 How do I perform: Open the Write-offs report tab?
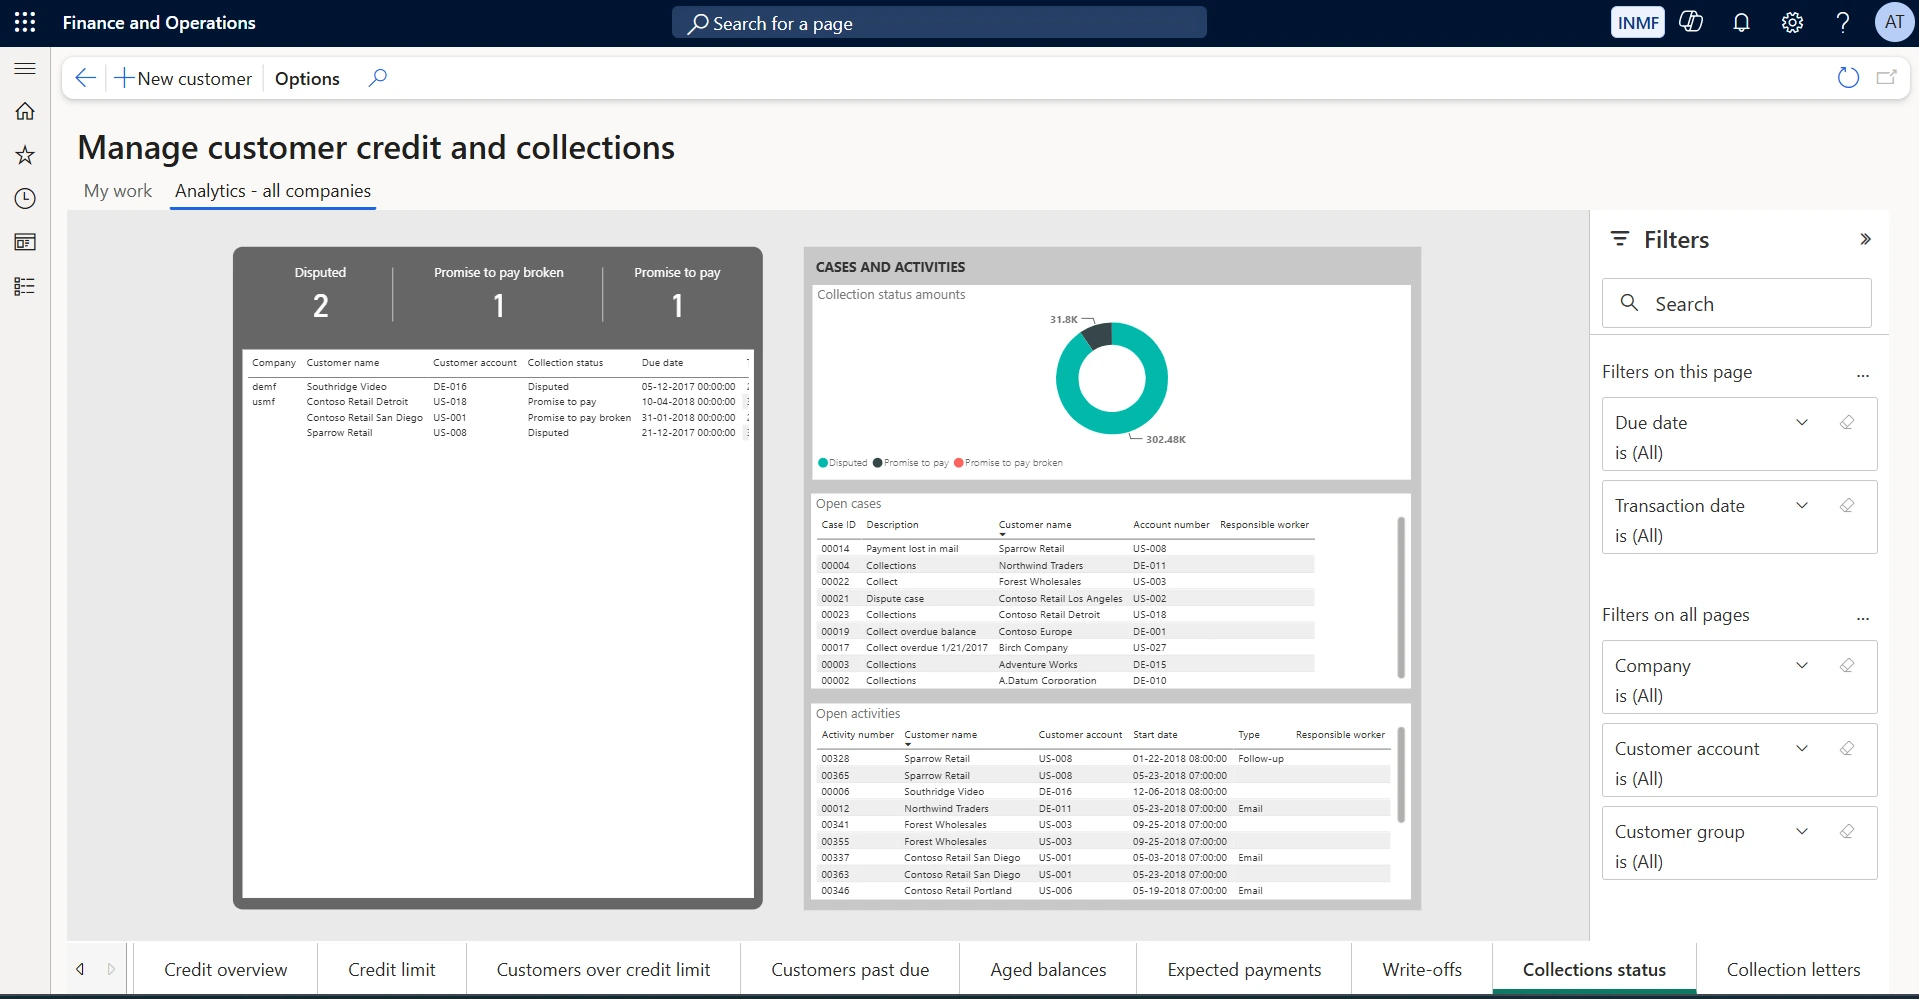pos(1422,969)
